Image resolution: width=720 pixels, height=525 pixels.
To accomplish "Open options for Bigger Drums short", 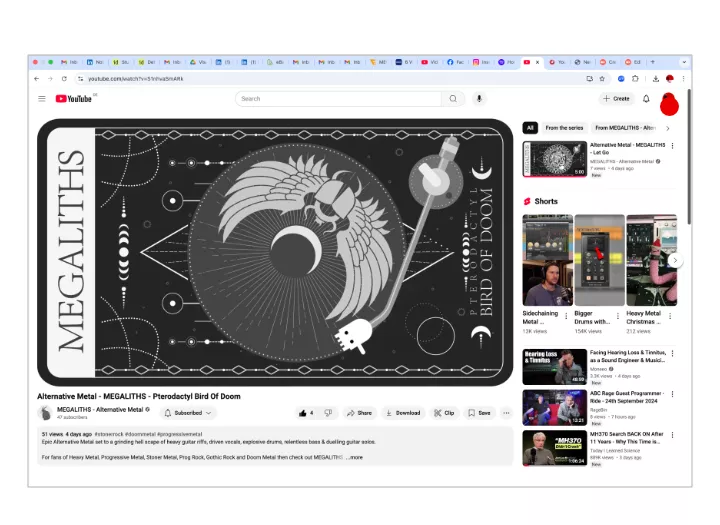I will click(618, 316).
